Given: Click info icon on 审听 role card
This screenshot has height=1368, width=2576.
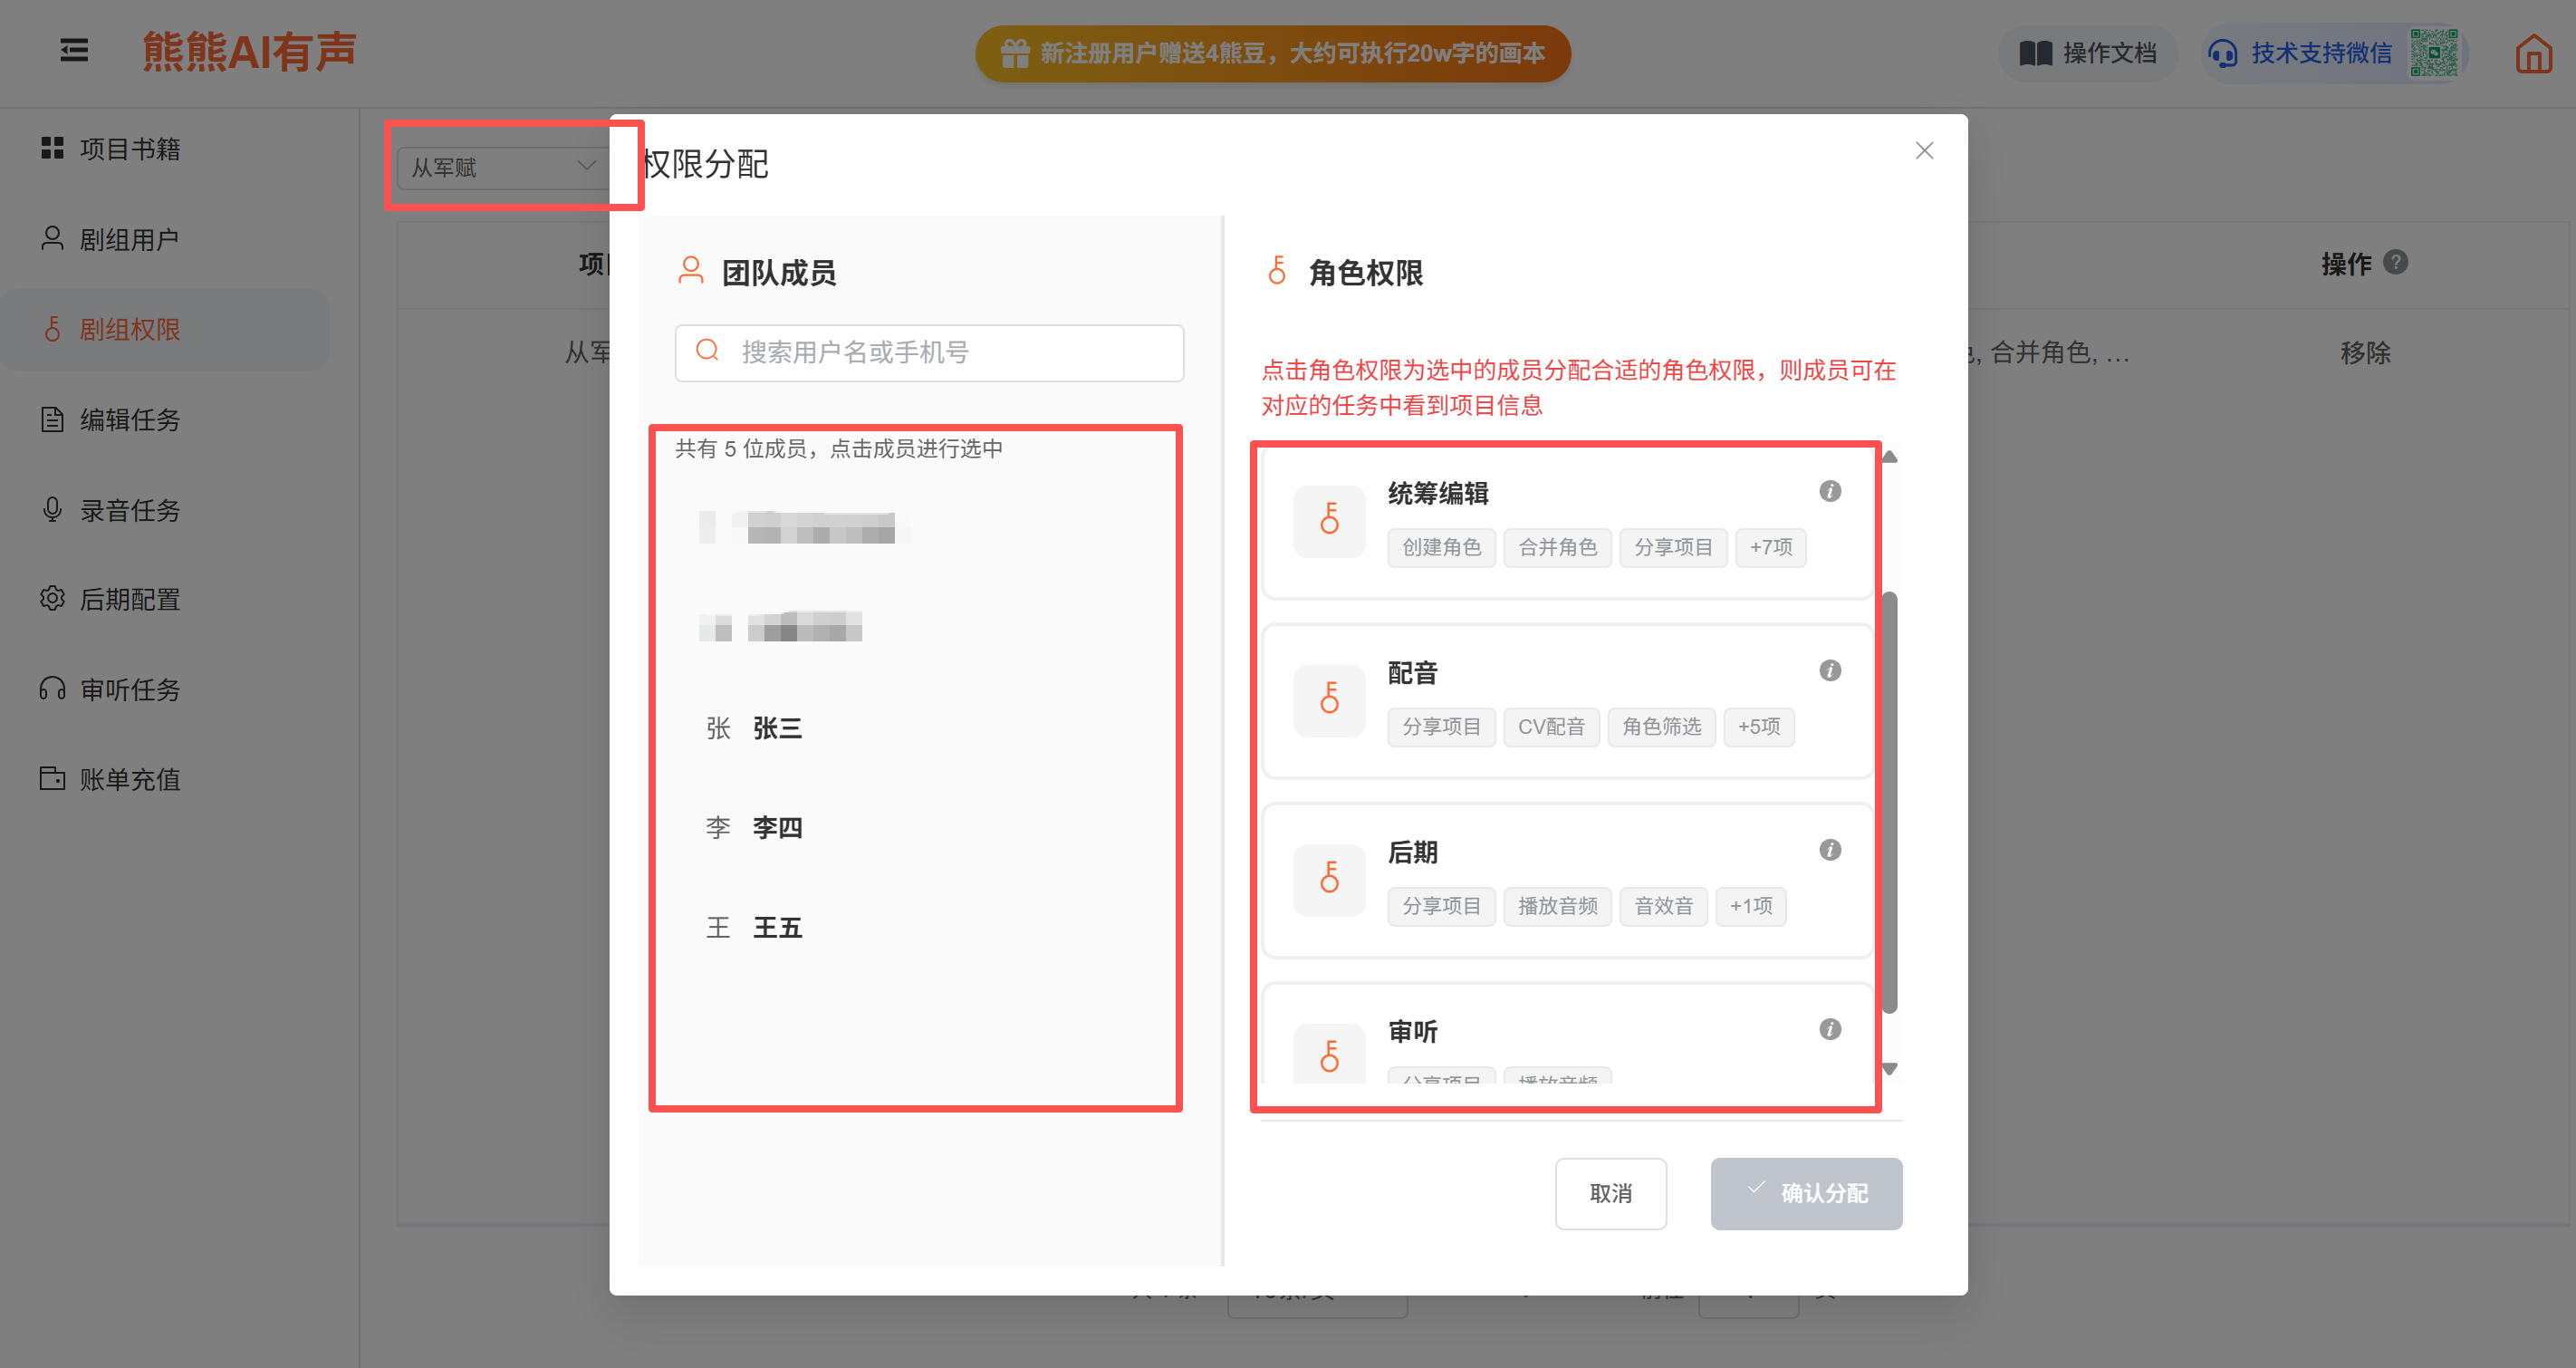Looking at the screenshot, I should pos(1829,1029).
